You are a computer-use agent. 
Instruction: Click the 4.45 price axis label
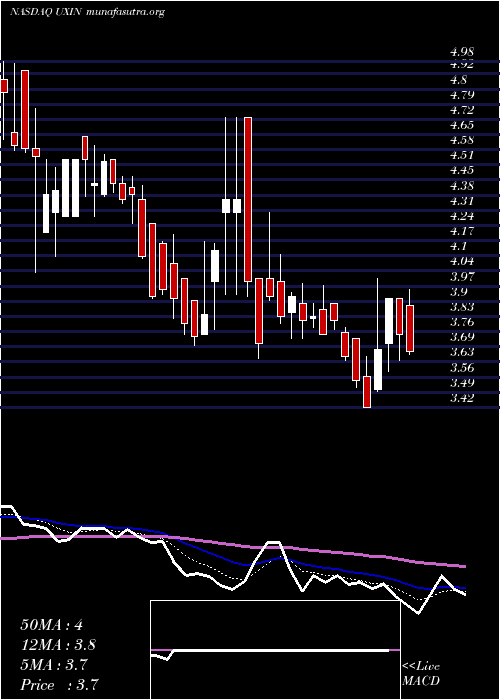pos(462,171)
